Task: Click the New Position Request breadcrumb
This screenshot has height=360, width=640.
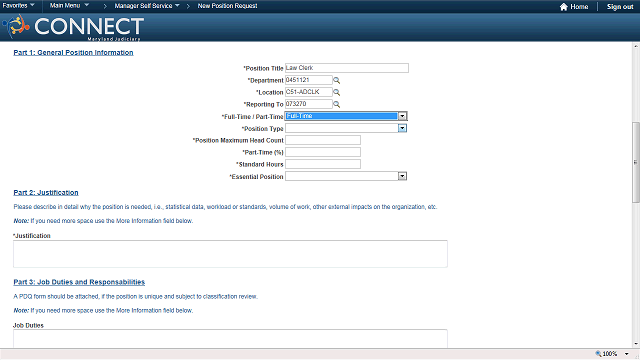Action: coord(227,6)
